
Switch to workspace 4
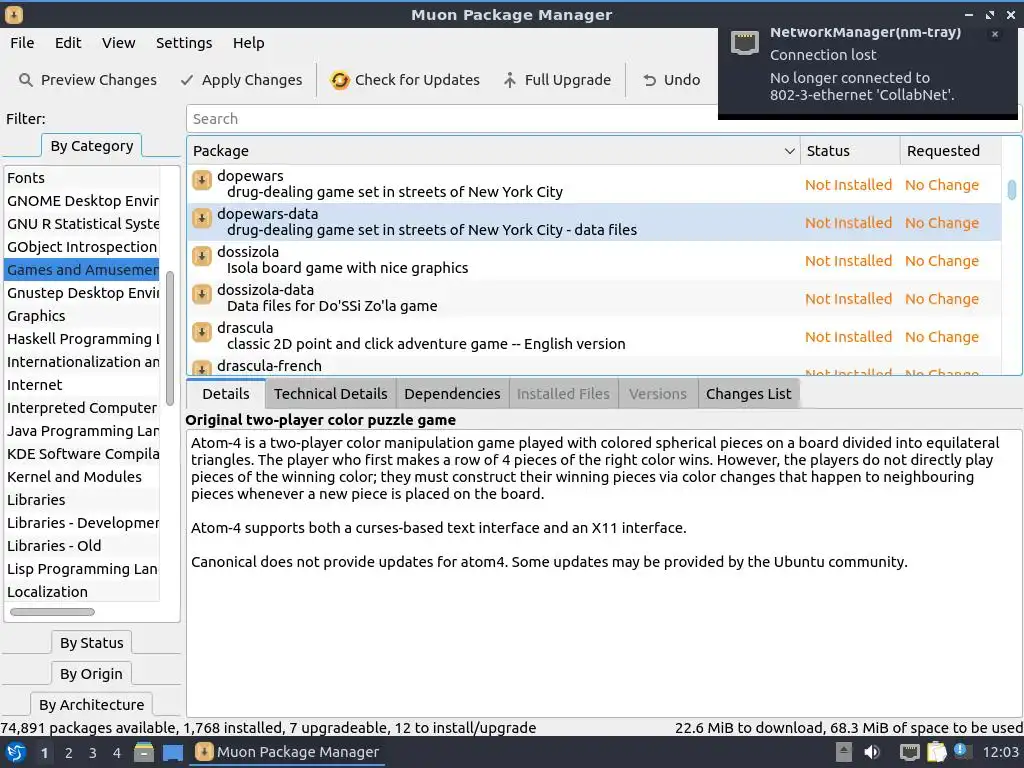click(117, 753)
